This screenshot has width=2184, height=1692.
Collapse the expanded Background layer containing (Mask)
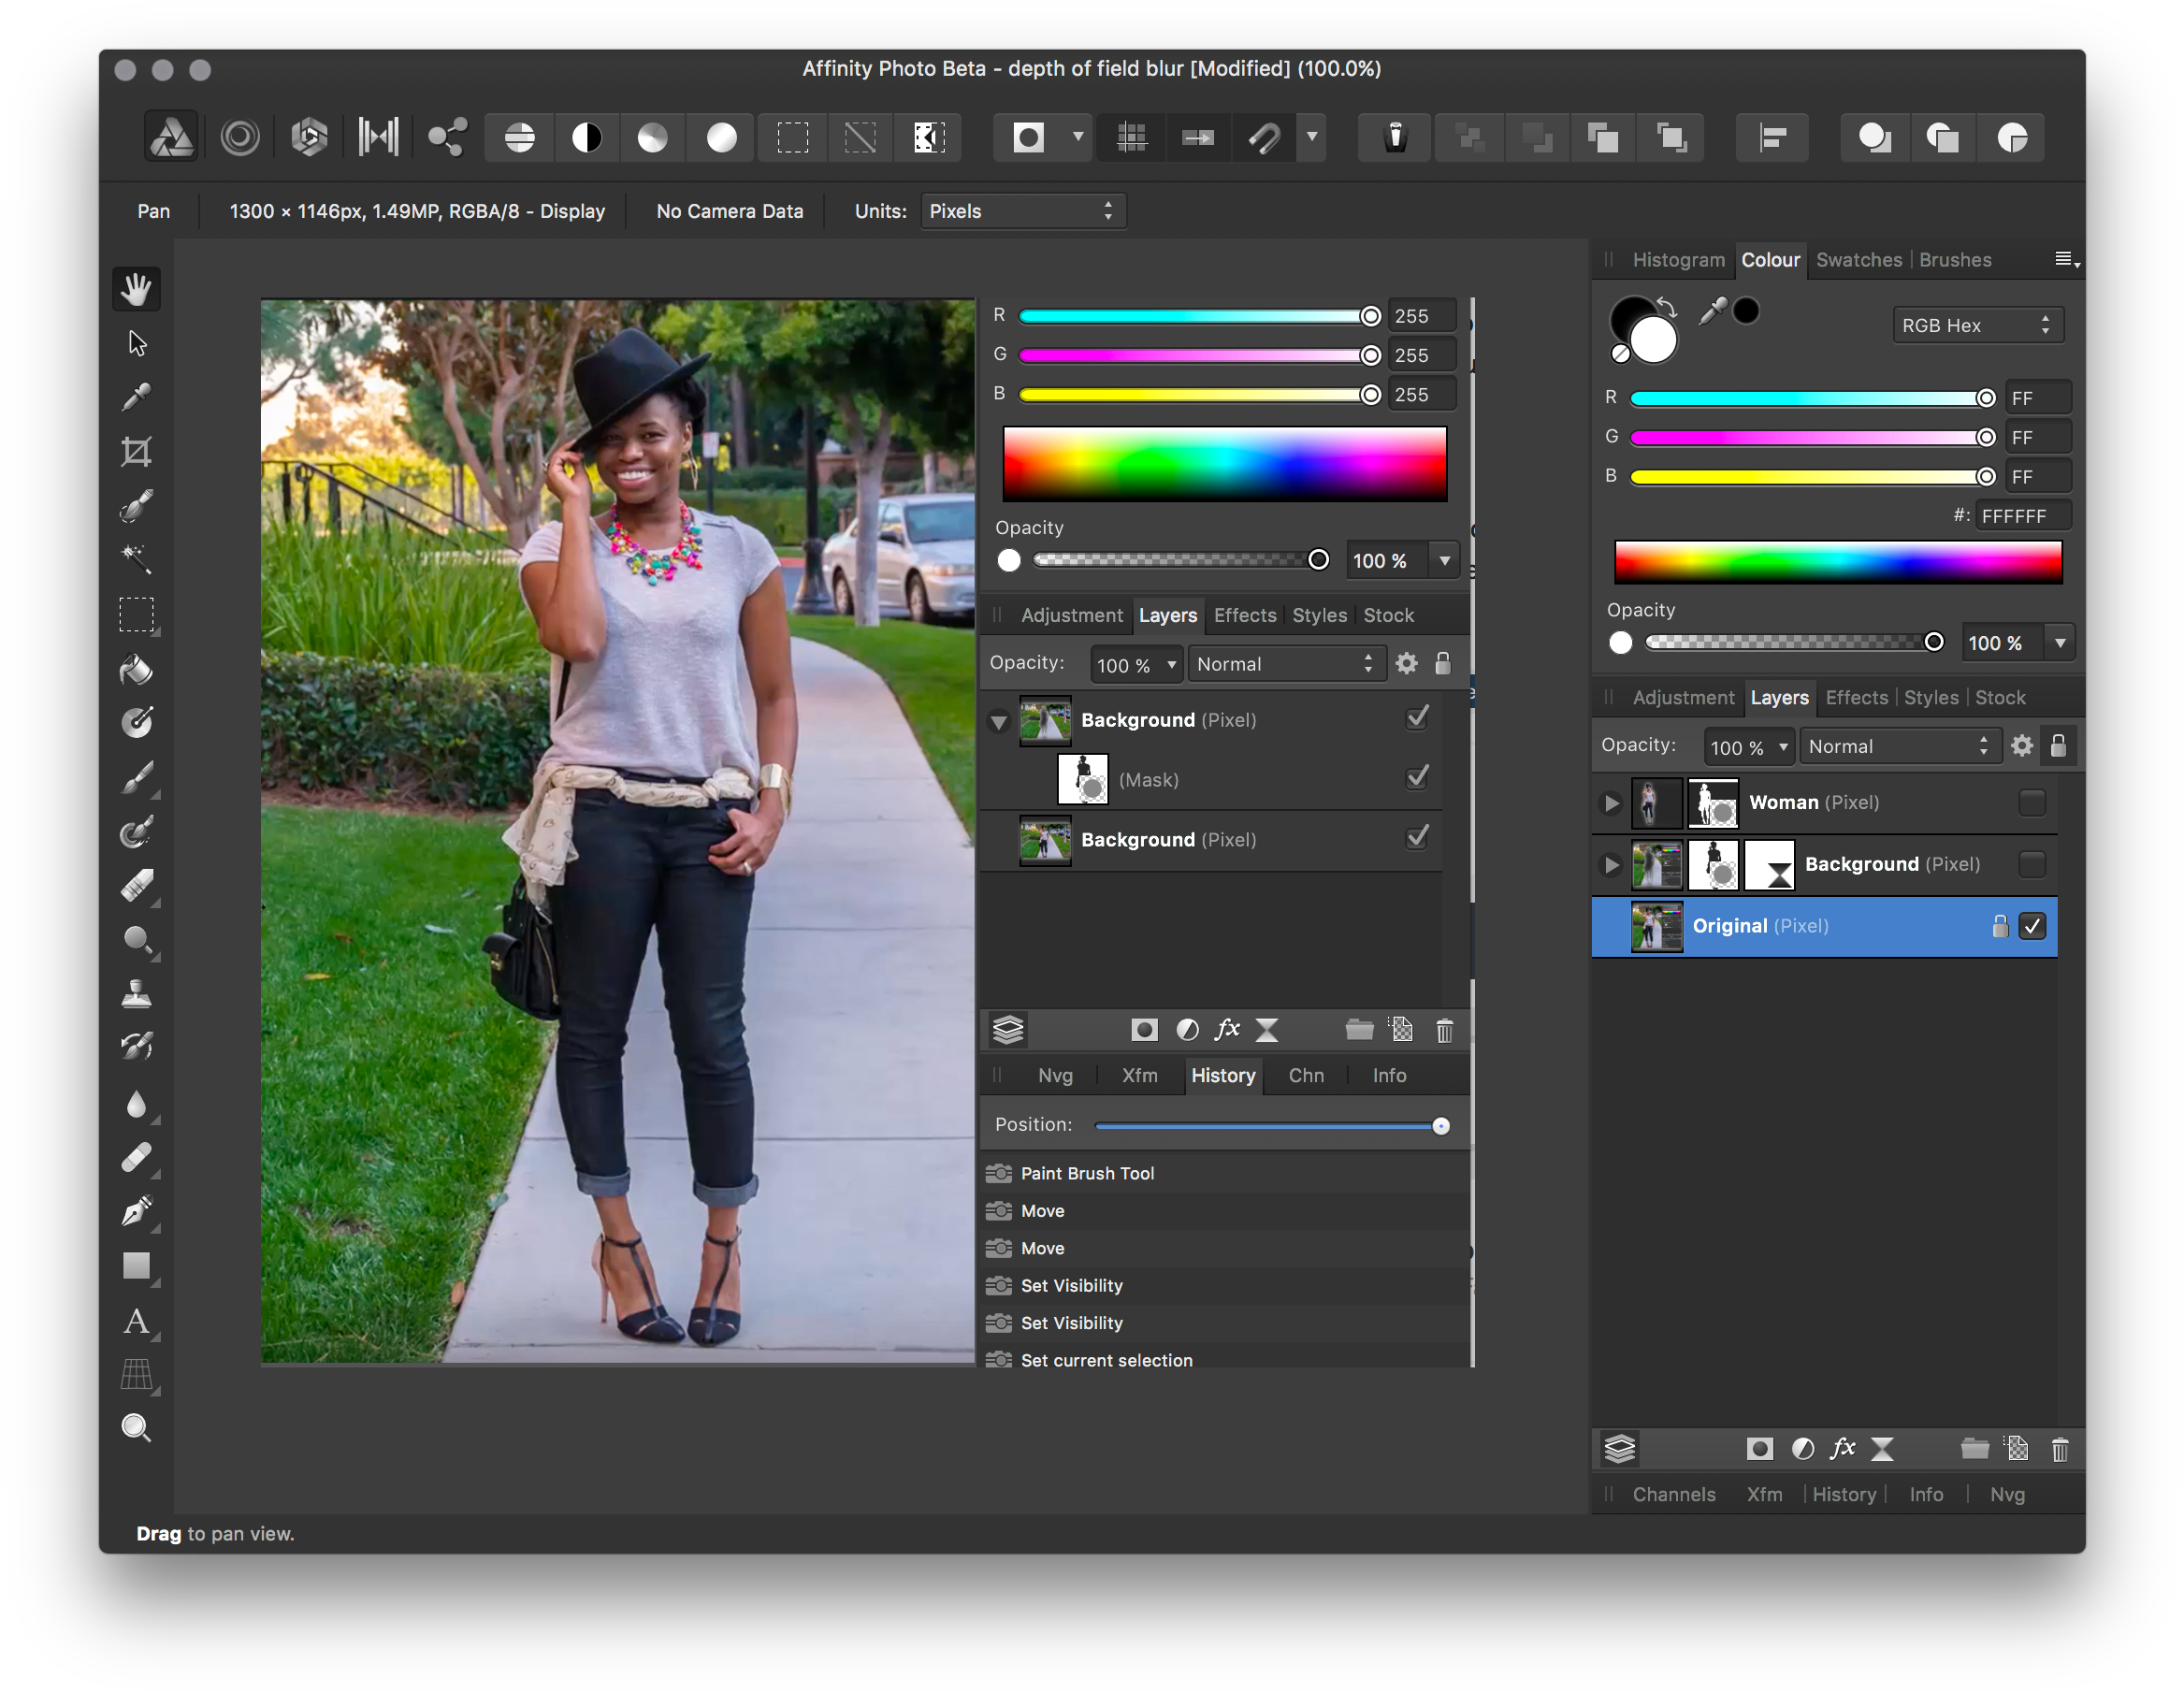tap(998, 722)
